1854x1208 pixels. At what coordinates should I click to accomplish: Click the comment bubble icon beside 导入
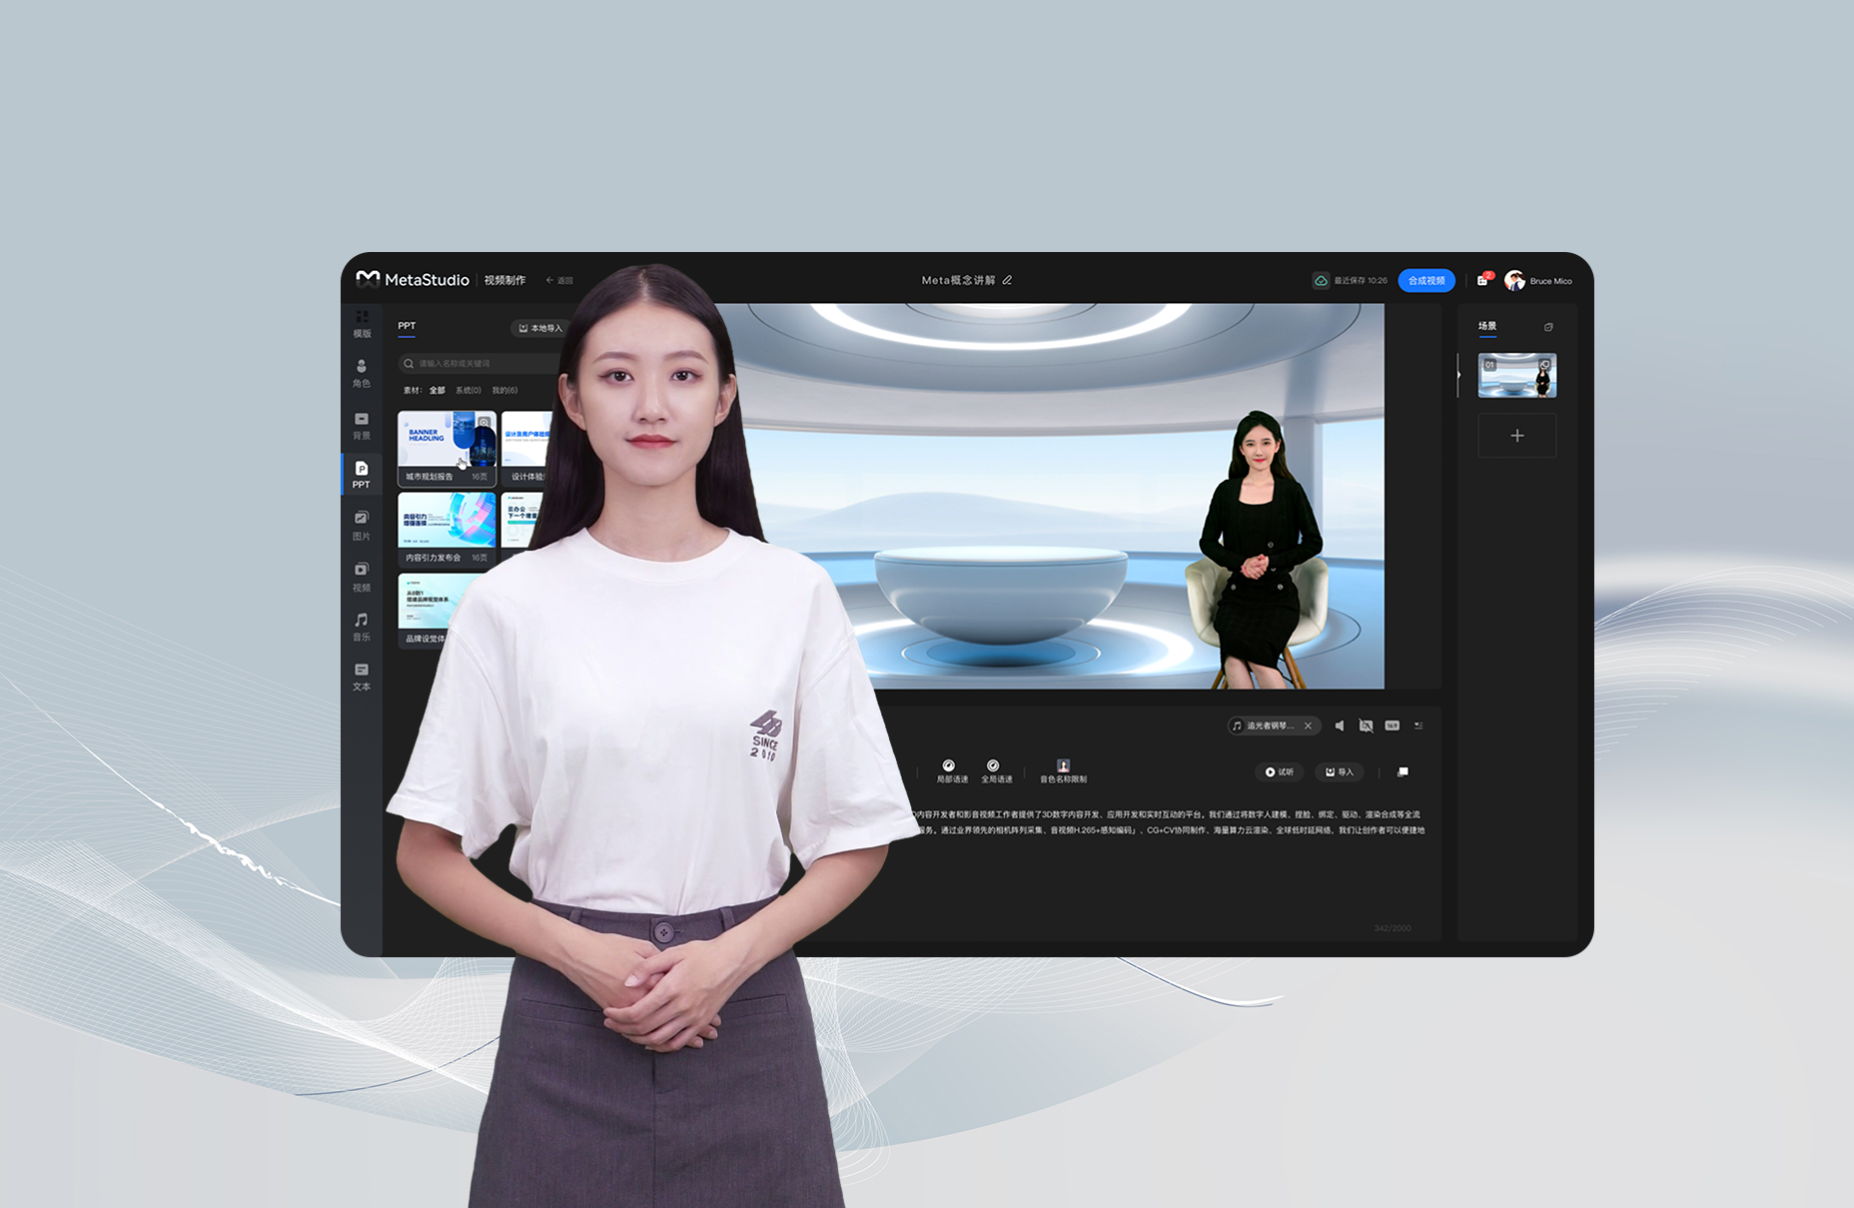point(1403,772)
